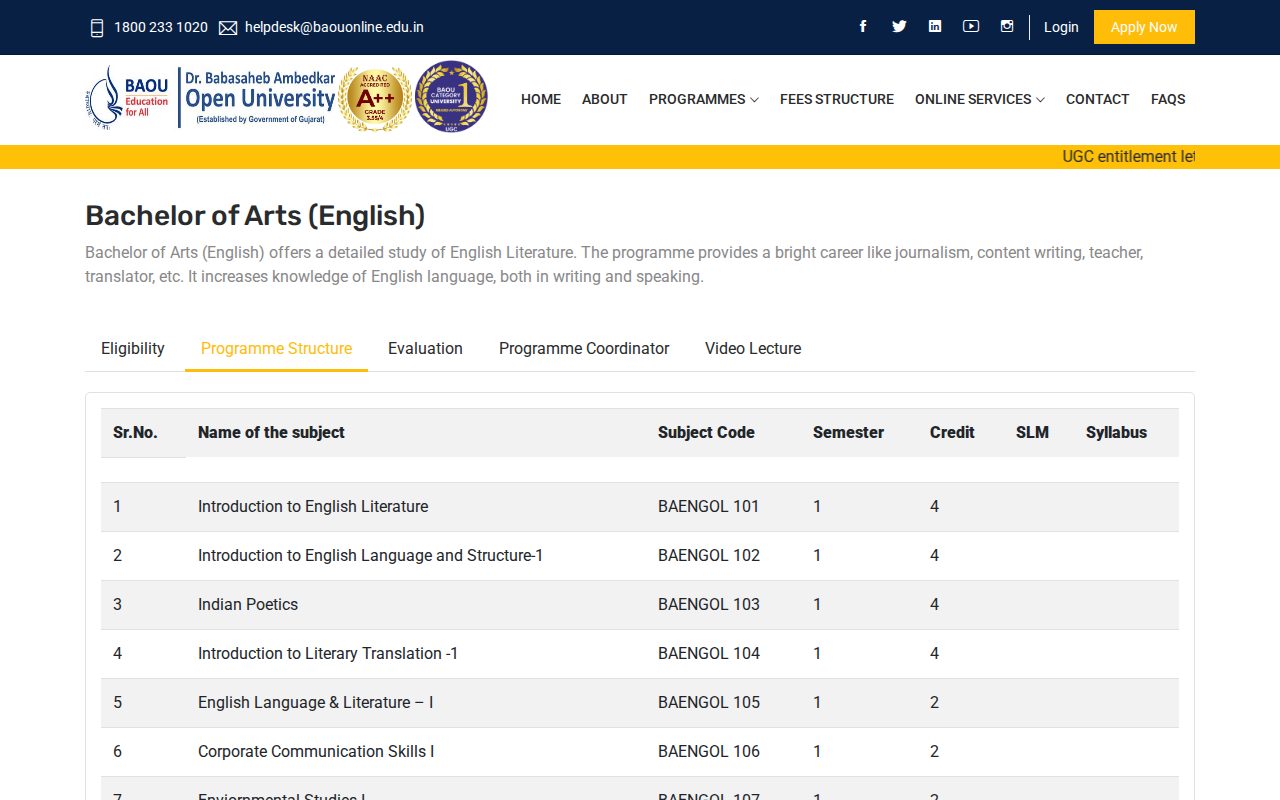Select Introduction to English Language and Structure-1
The height and width of the screenshot is (800, 1280).
tap(370, 555)
